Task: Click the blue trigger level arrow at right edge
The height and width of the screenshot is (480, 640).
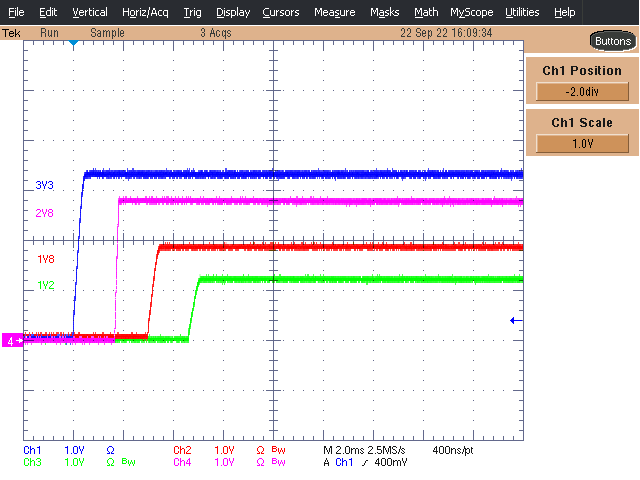Action: pyautogui.click(x=516, y=320)
